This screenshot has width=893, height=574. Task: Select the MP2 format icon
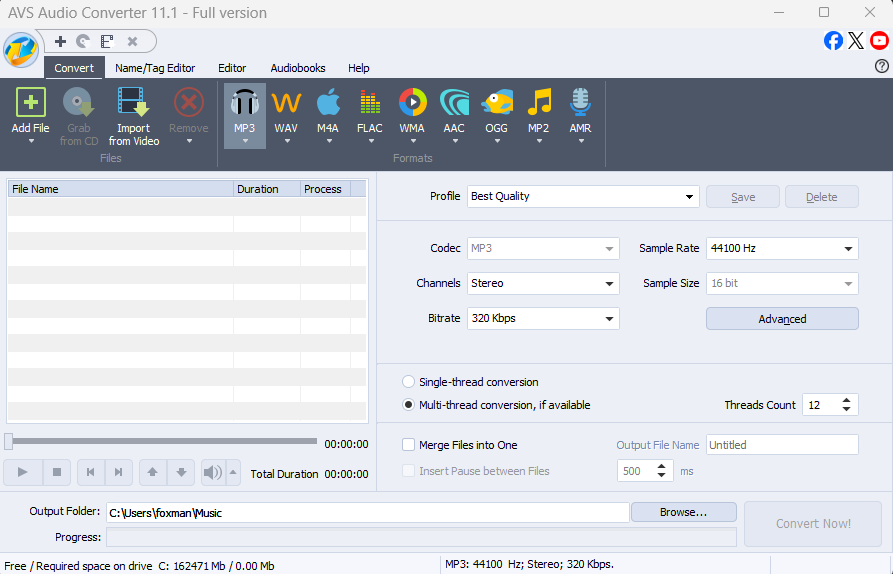pyautogui.click(x=539, y=102)
